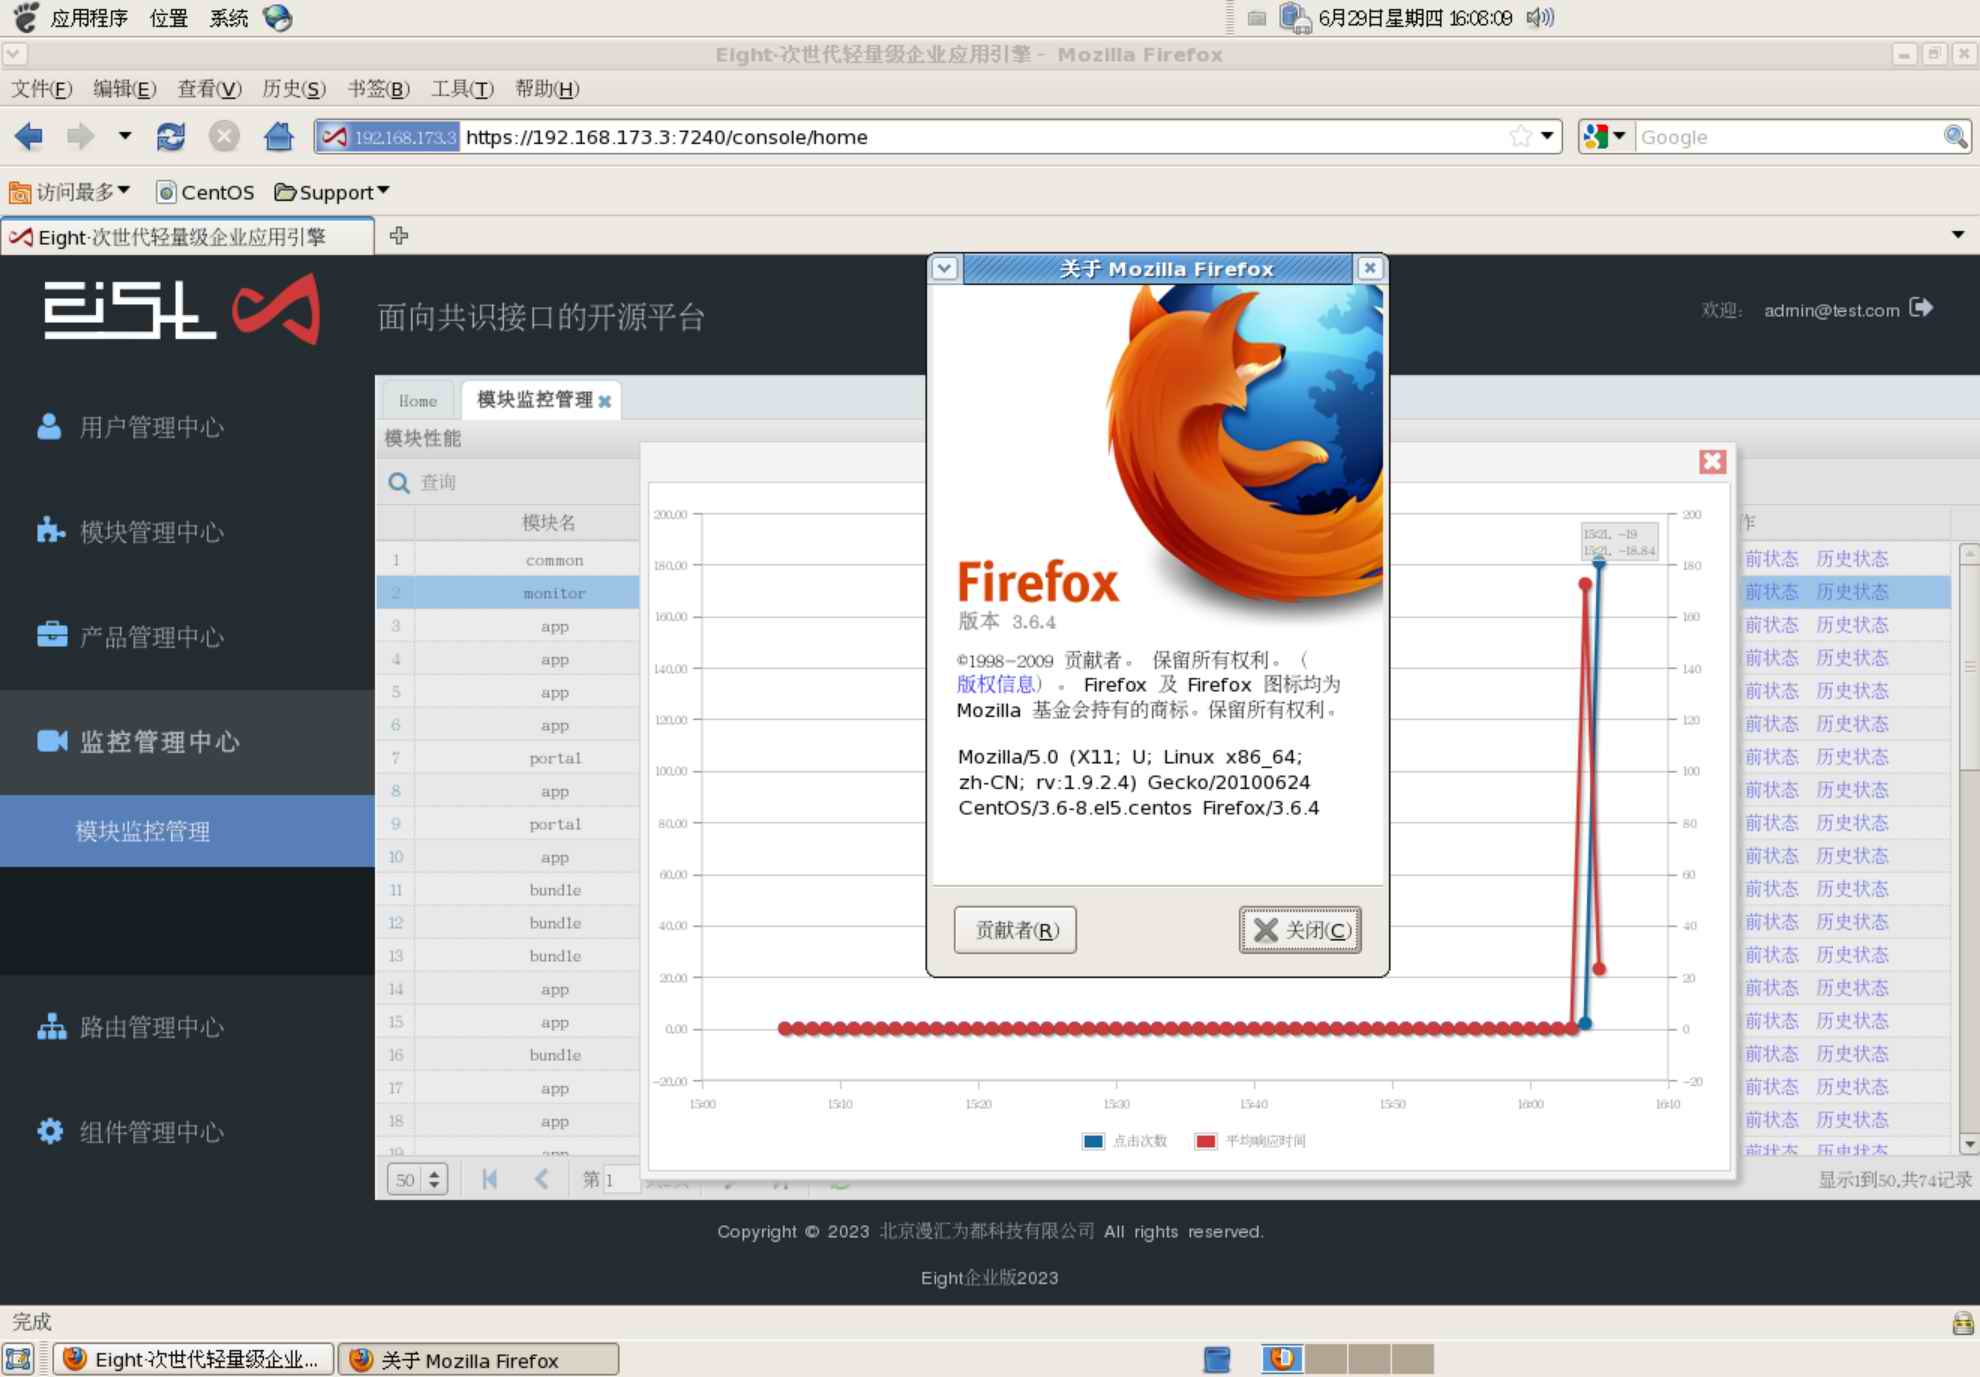Close the chart popup with the red X

(x=1712, y=461)
